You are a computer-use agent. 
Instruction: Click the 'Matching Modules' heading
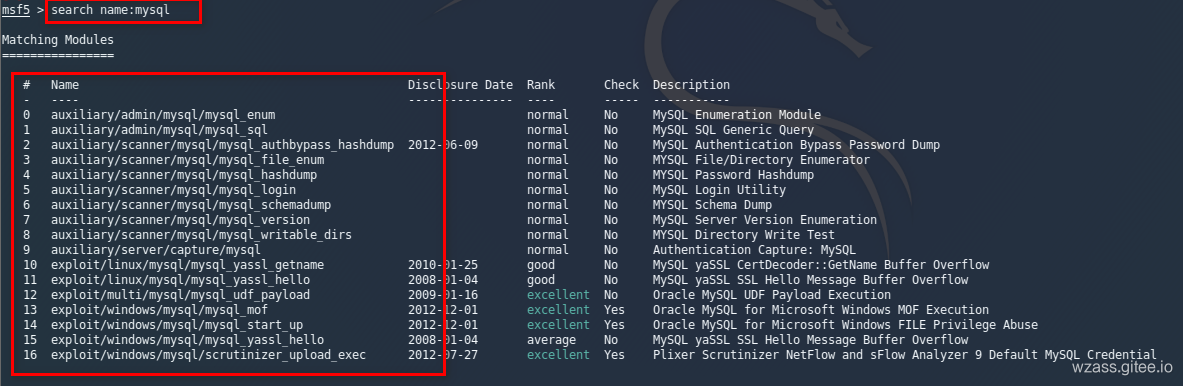(x=57, y=40)
